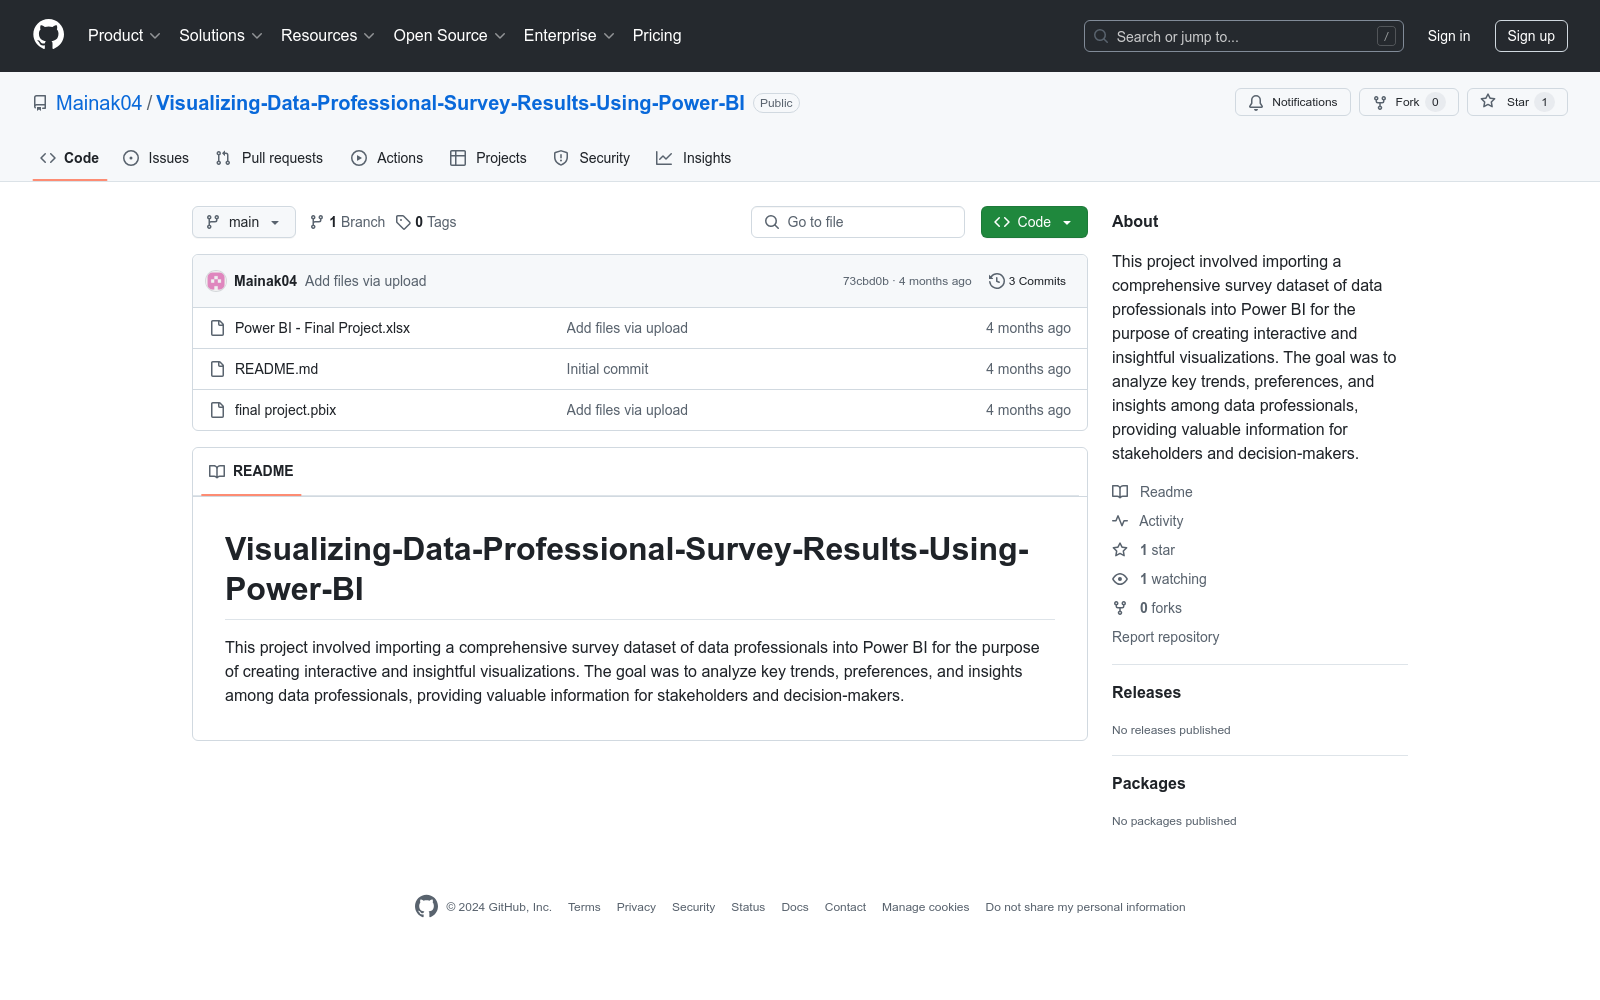
Task: Open the footer Contact link
Action: point(845,907)
